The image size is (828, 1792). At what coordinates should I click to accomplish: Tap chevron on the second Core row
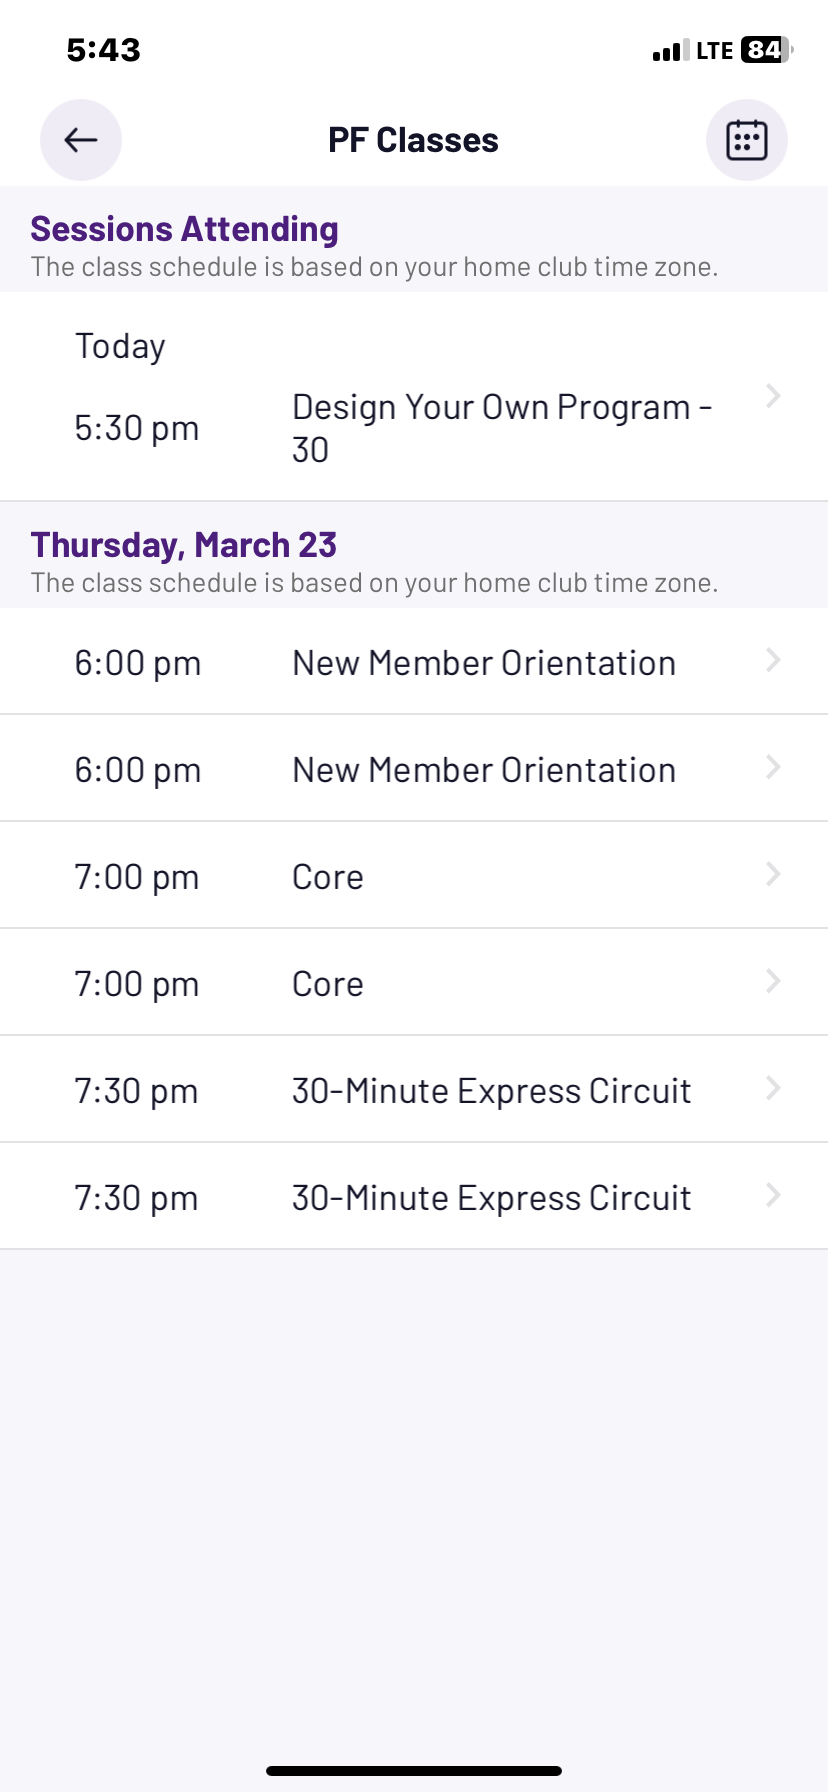pyautogui.click(x=773, y=981)
